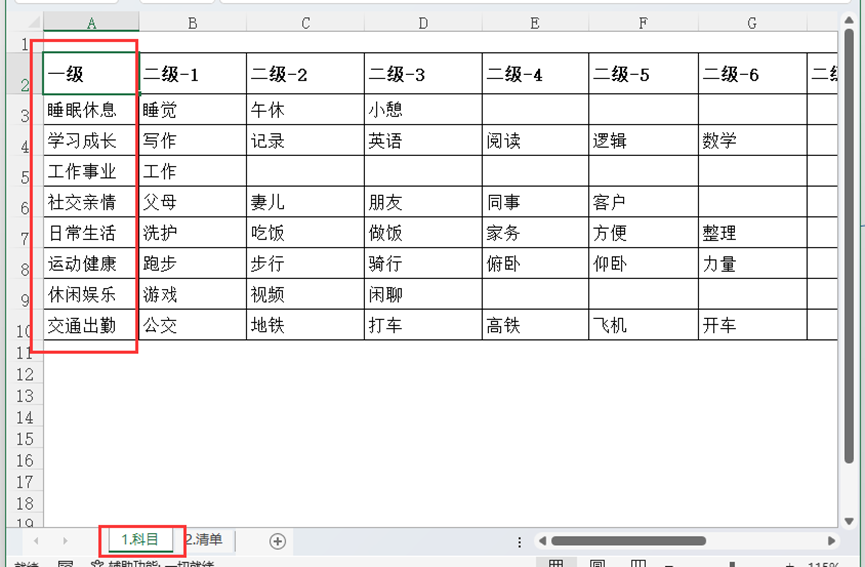Go to next sheet tab arrow
Viewport: 865px width, 567px height.
coord(65,541)
